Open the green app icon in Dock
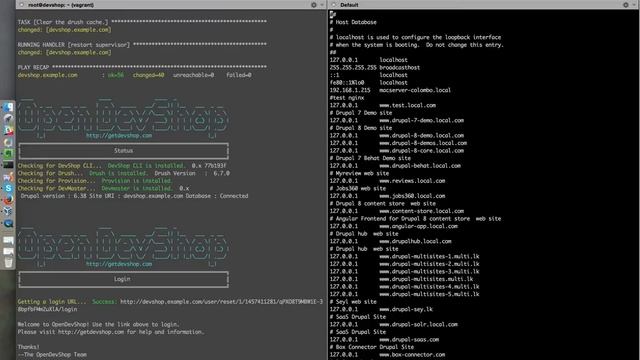Viewport: 640px width, 360px height. 8,154
